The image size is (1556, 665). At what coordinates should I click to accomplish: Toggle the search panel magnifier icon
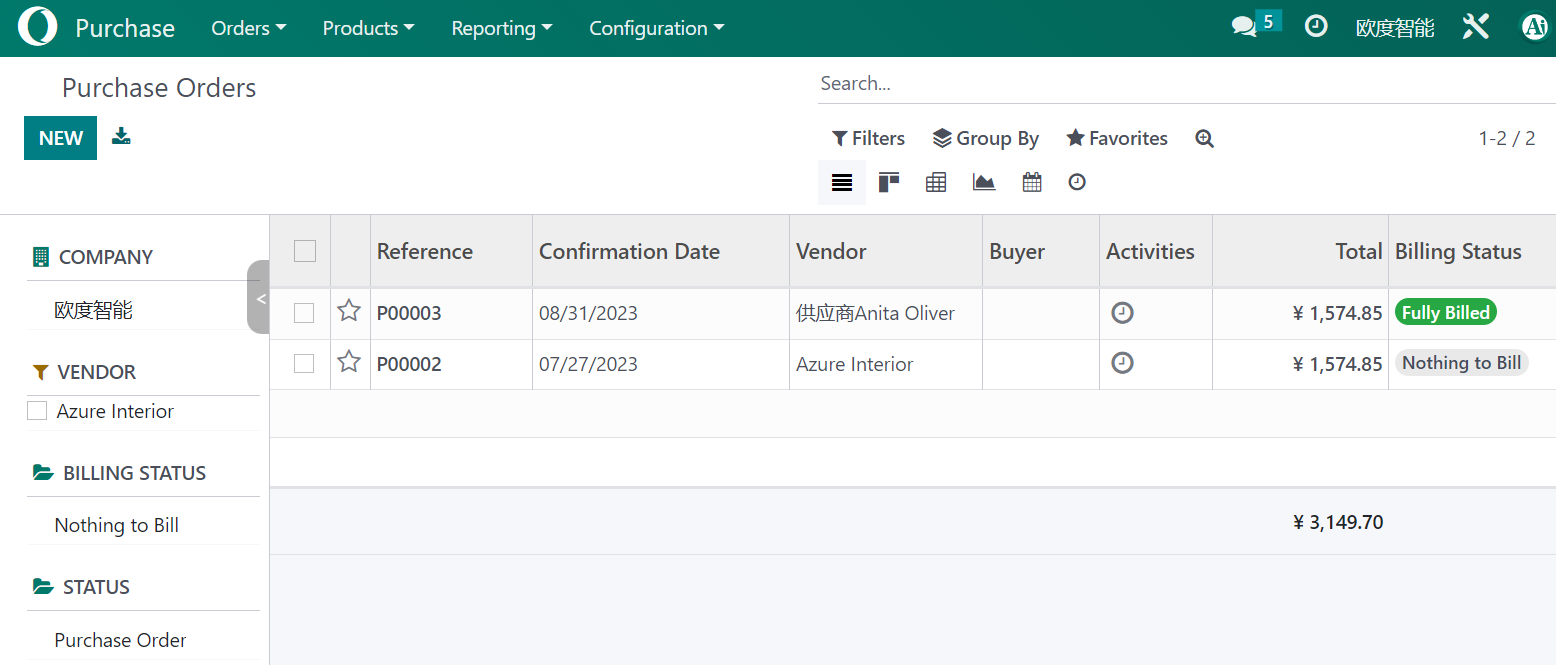pyautogui.click(x=1204, y=139)
